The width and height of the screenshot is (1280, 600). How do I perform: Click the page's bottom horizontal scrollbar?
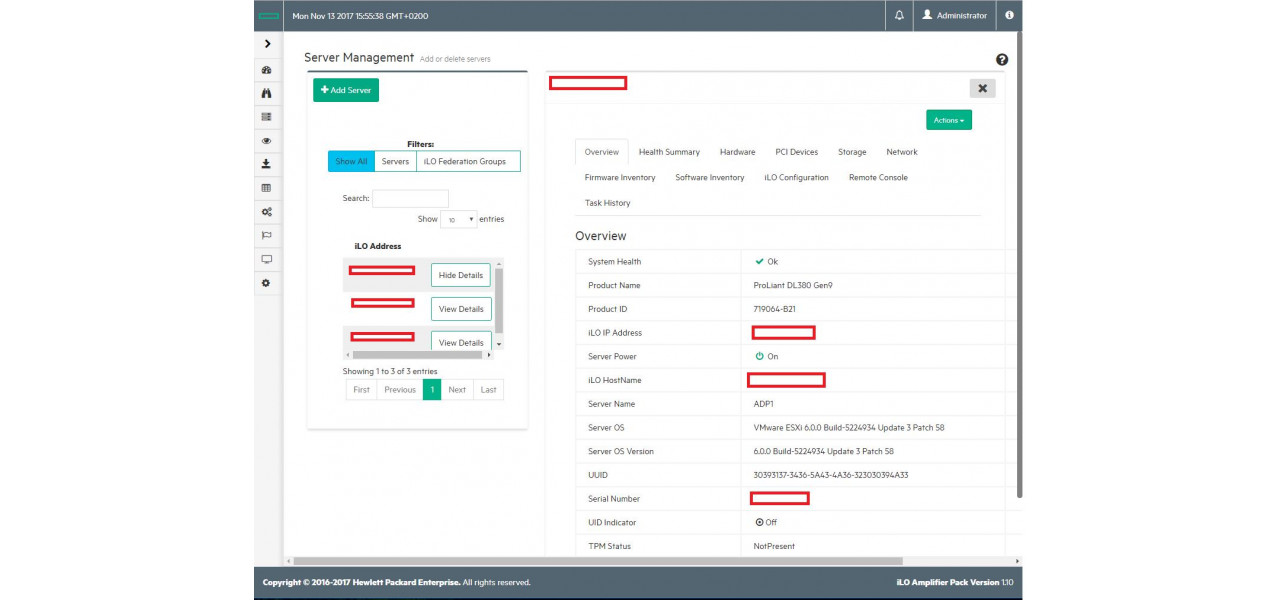pos(598,561)
